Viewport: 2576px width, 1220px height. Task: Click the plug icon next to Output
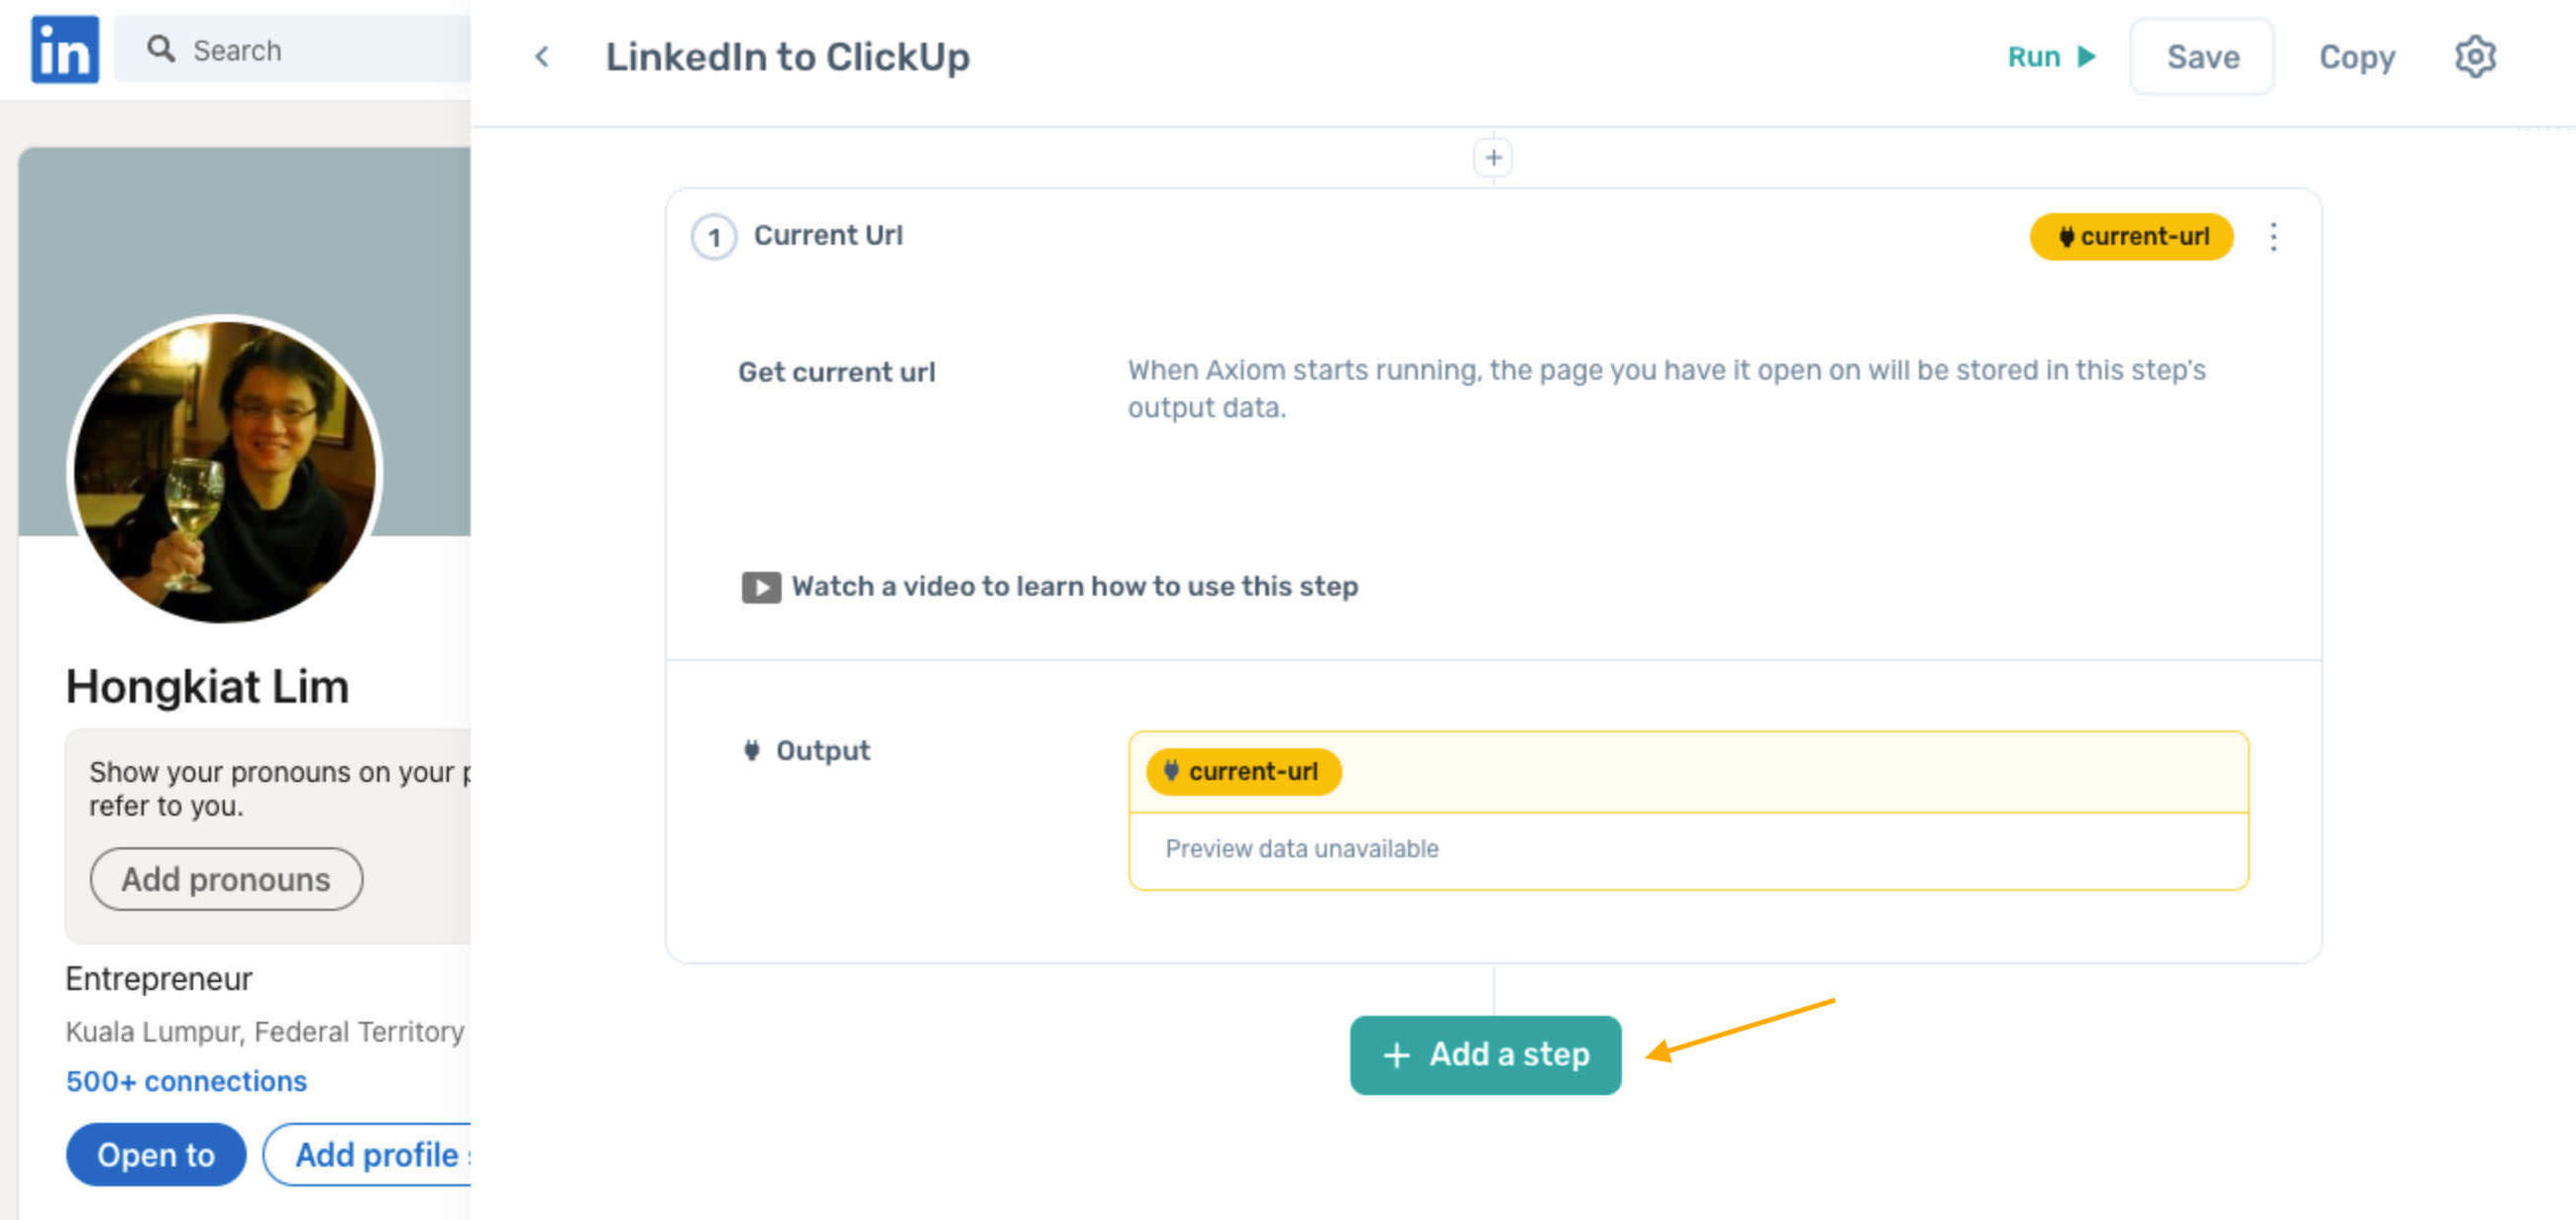tap(751, 750)
